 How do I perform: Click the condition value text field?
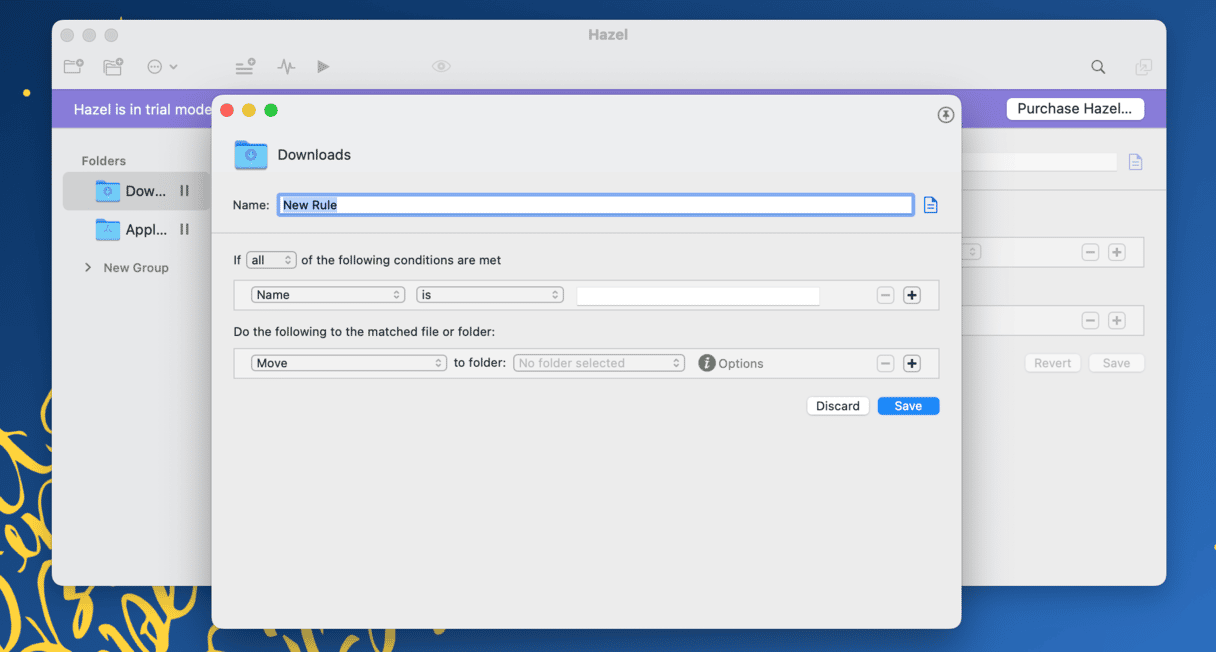tap(698, 296)
